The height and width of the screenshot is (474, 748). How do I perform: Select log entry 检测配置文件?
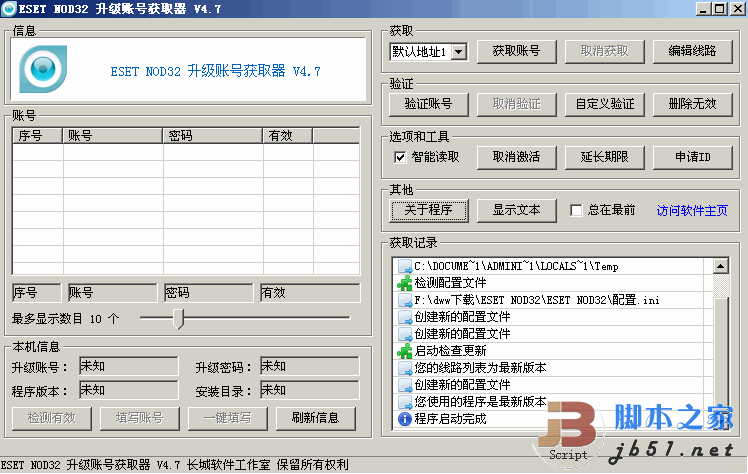click(553, 283)
